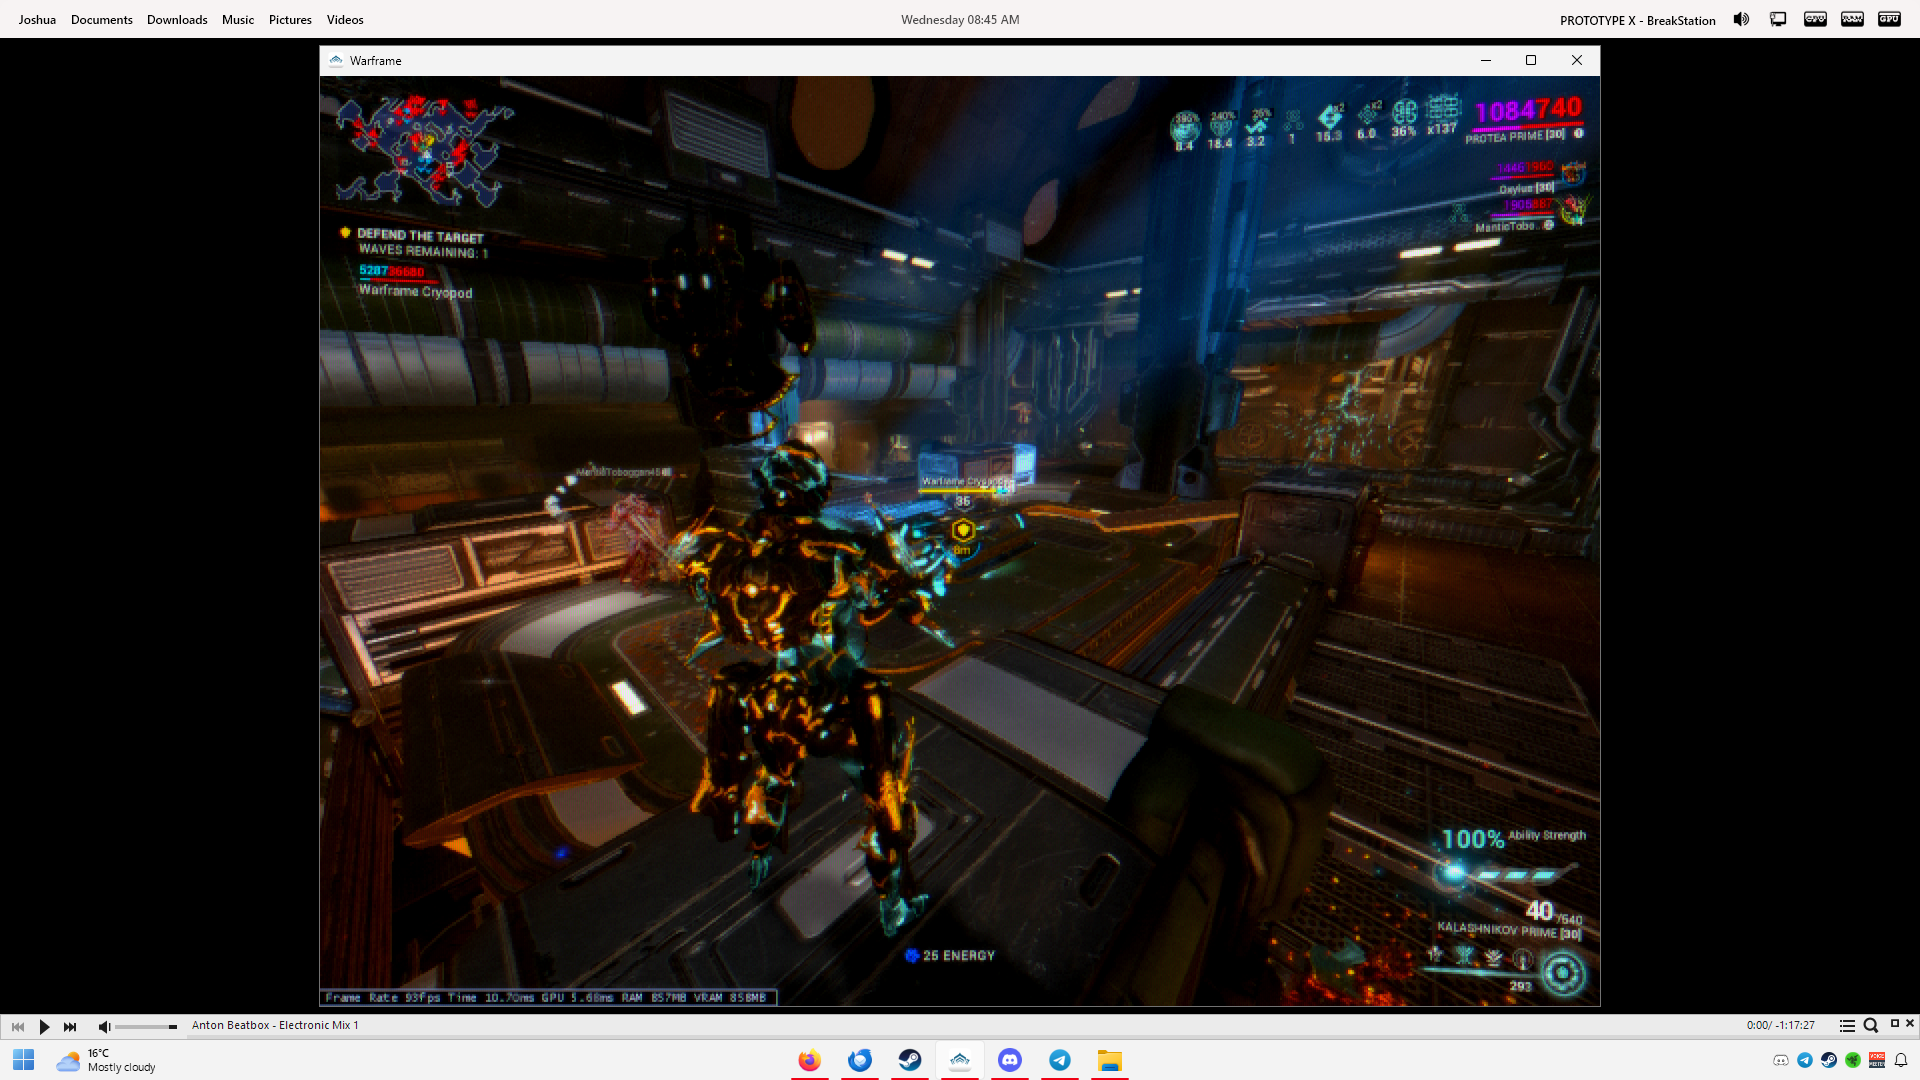The width and height of the screenshot is (1920, 1080).
Task: Open the Windows Start menu
Action: tap(23, 1060)
